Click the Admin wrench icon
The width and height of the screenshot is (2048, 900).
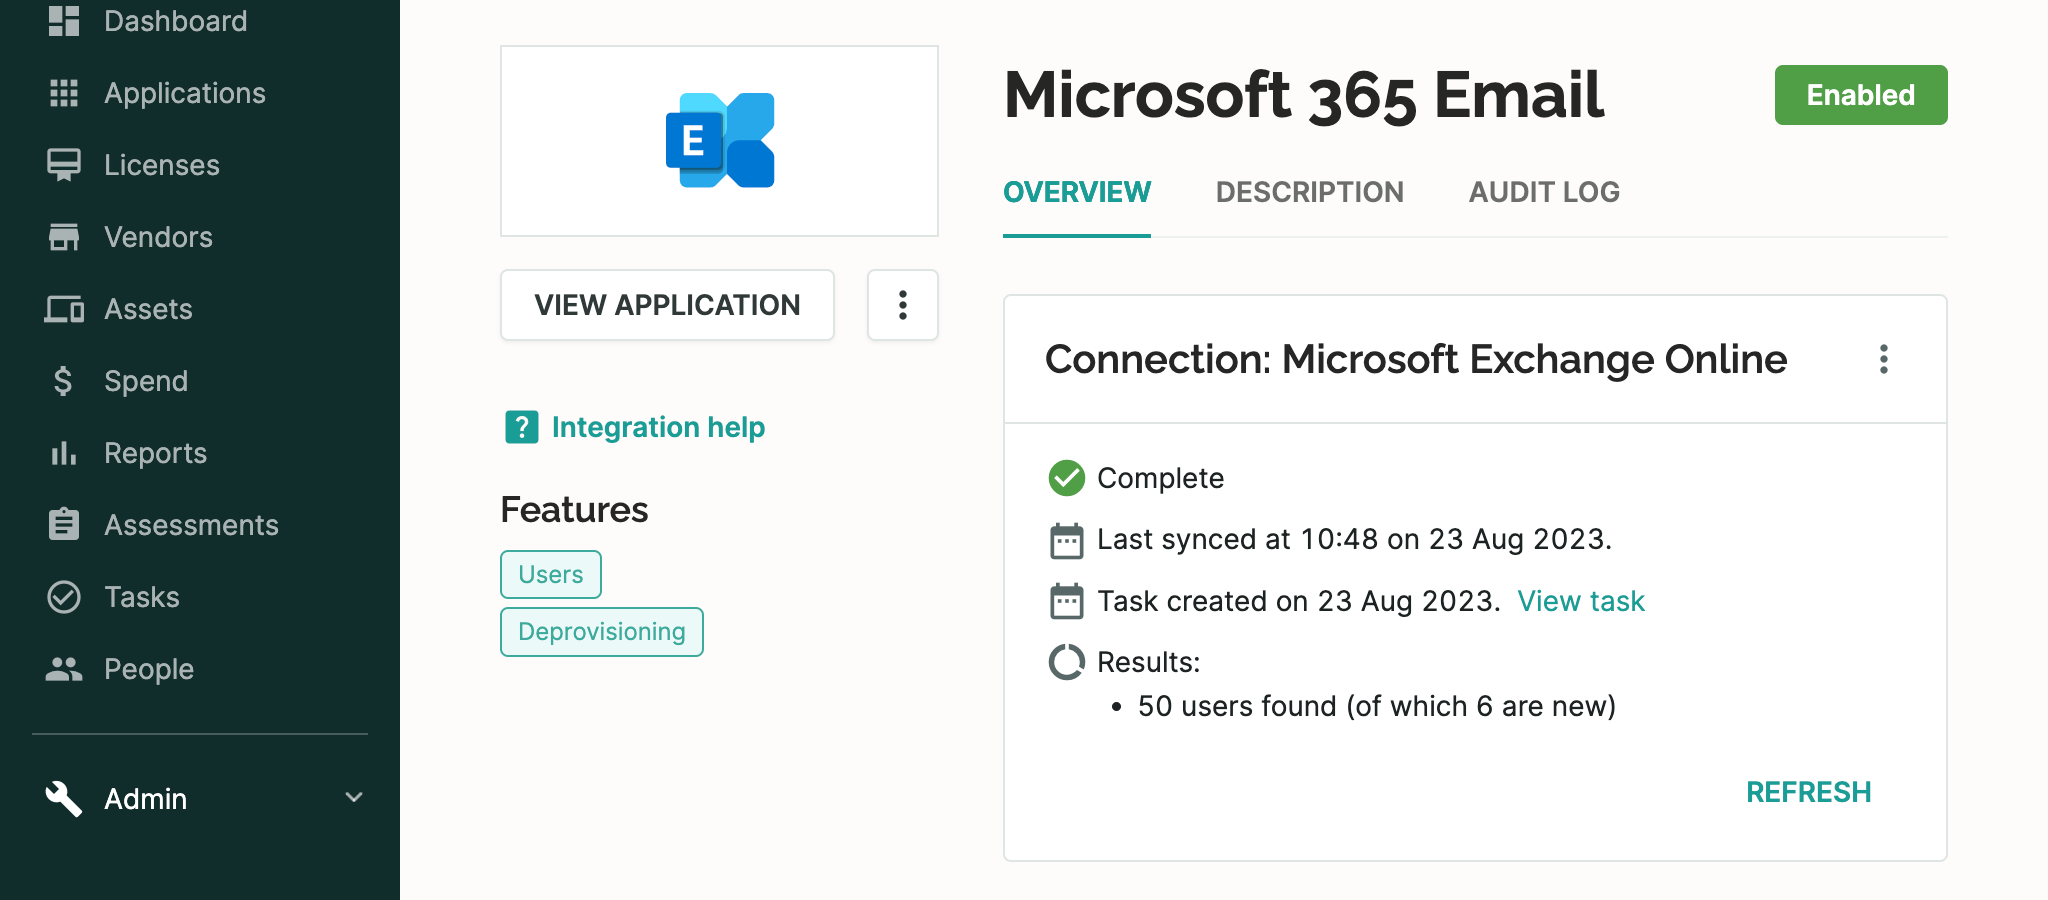tap(64, 798)
